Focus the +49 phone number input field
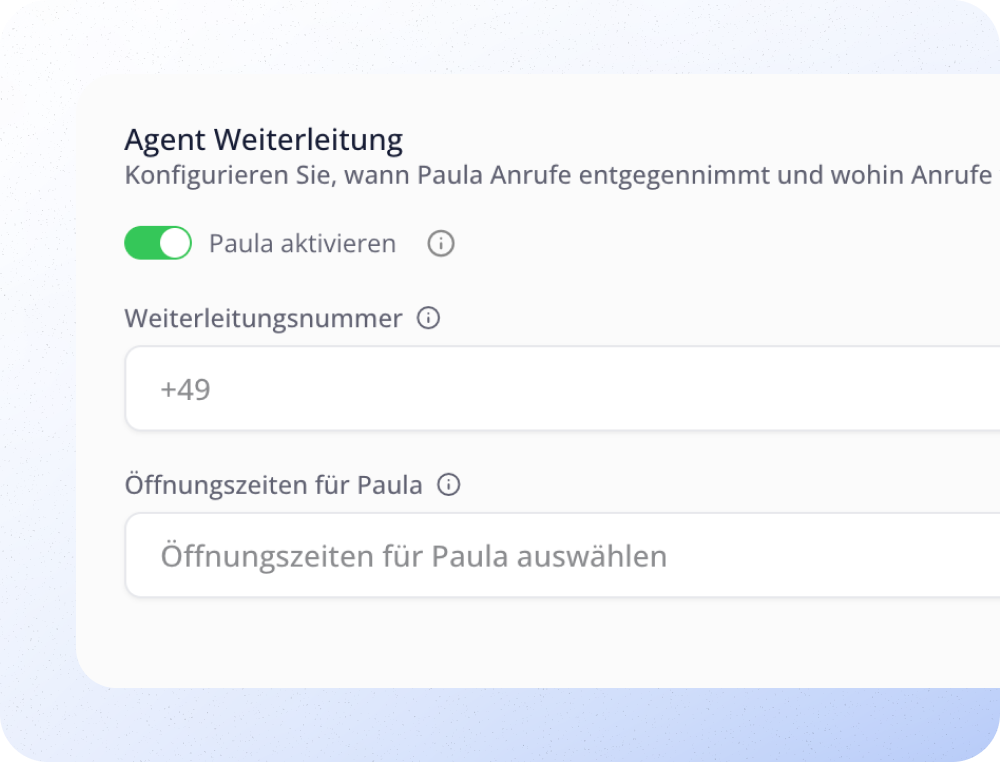Screen dimensions: 1000x762 (500, 389)
